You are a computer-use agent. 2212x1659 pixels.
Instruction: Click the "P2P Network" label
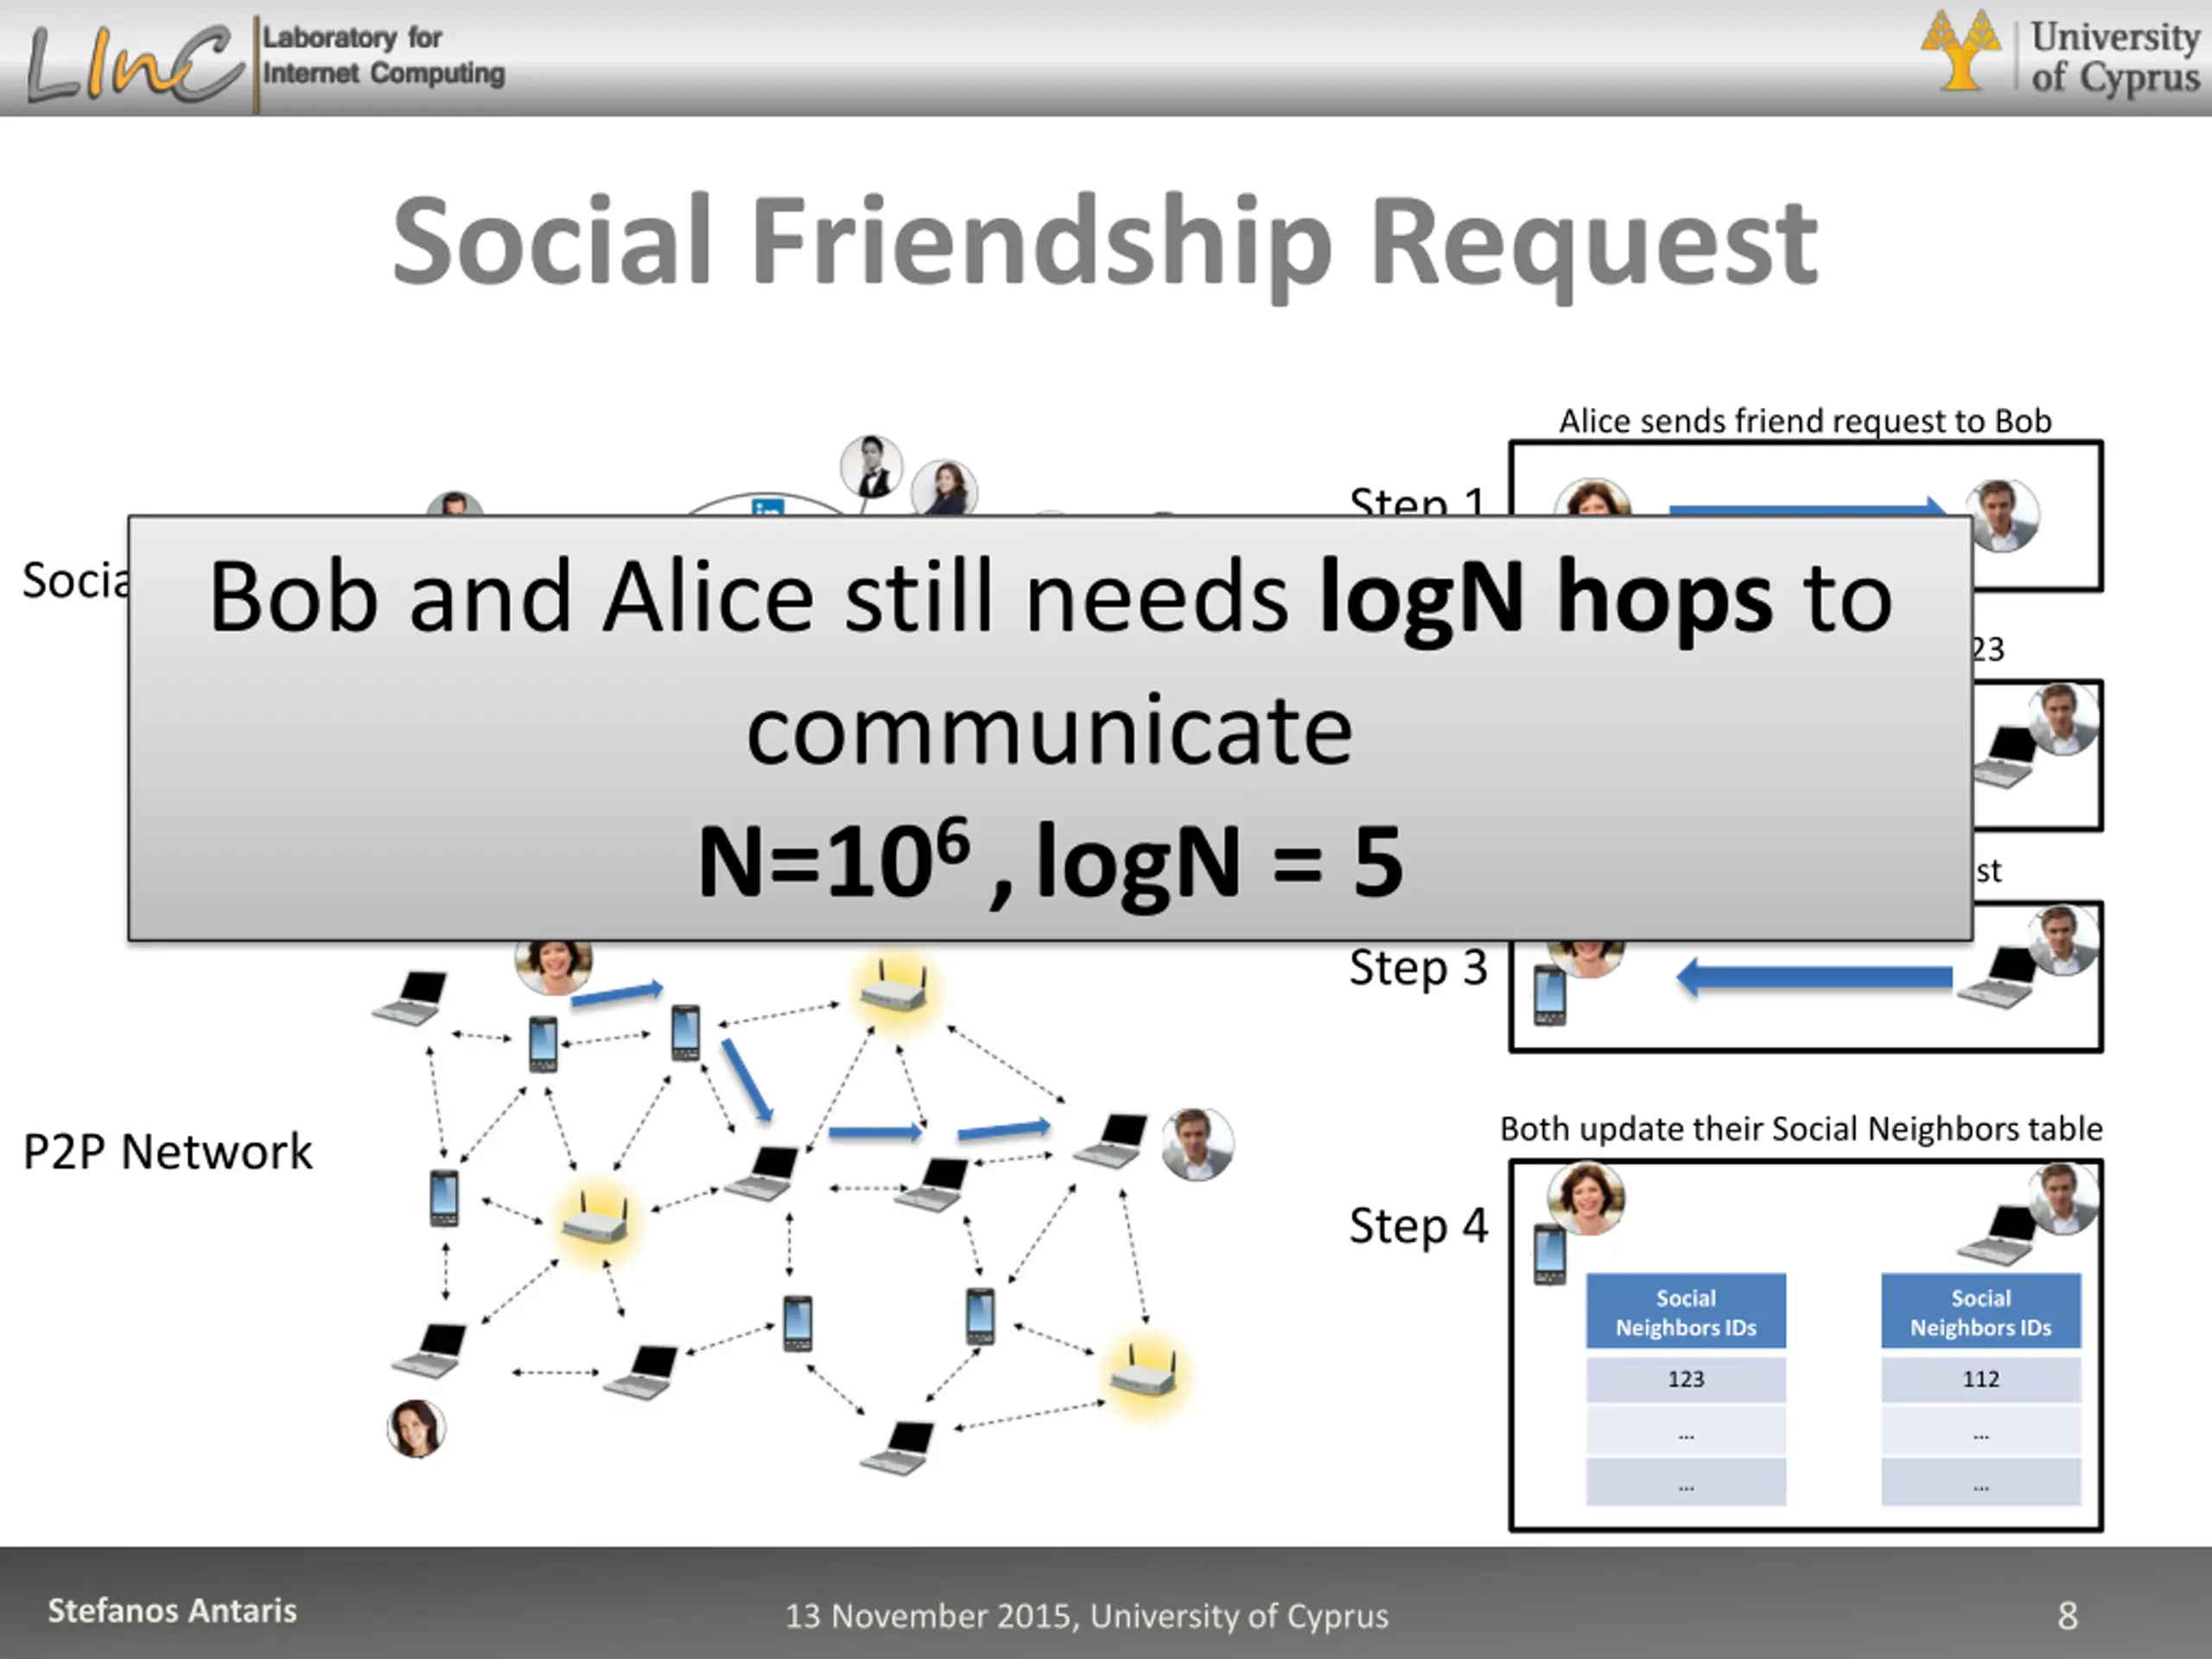[168, 1152]
